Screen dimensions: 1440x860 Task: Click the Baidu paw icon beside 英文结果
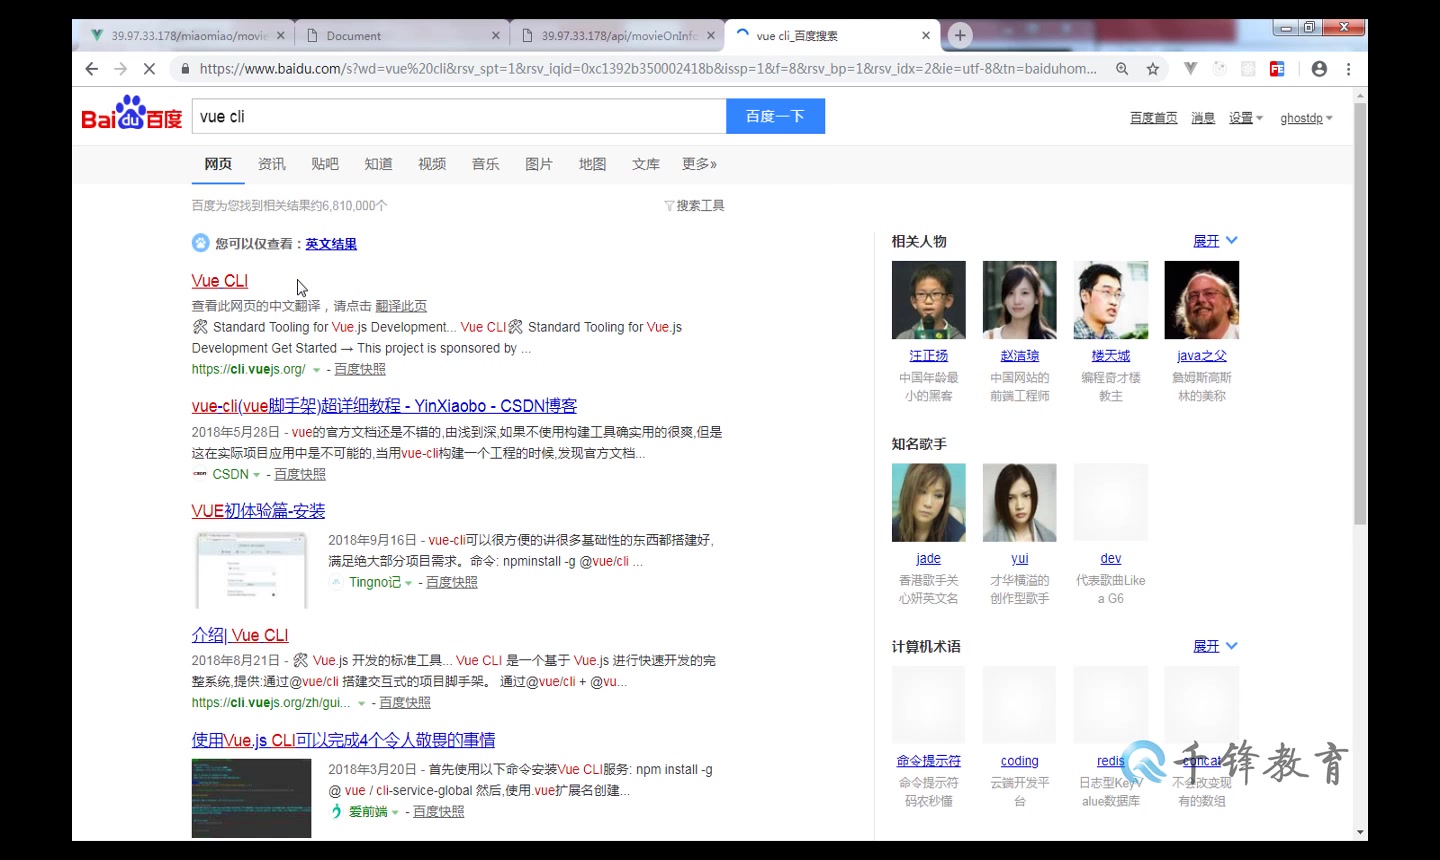click(201, 243)
